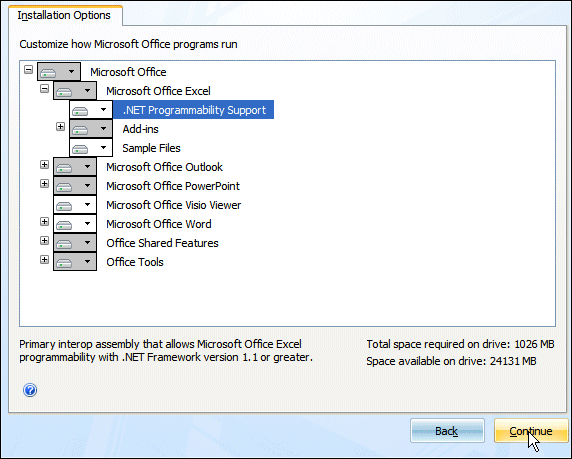Open install-state dropdown for .NET Programmability Support
The width and height of the screenshot is (572, 459).
pos(91,110)
